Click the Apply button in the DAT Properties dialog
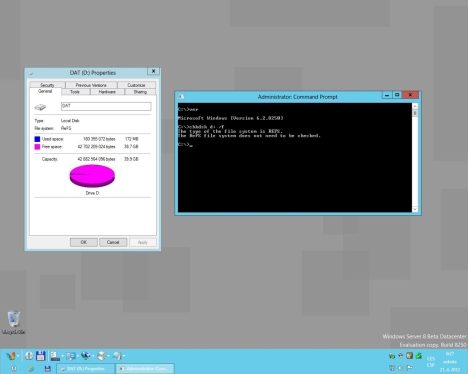The image size is (468, 374). 143,242
